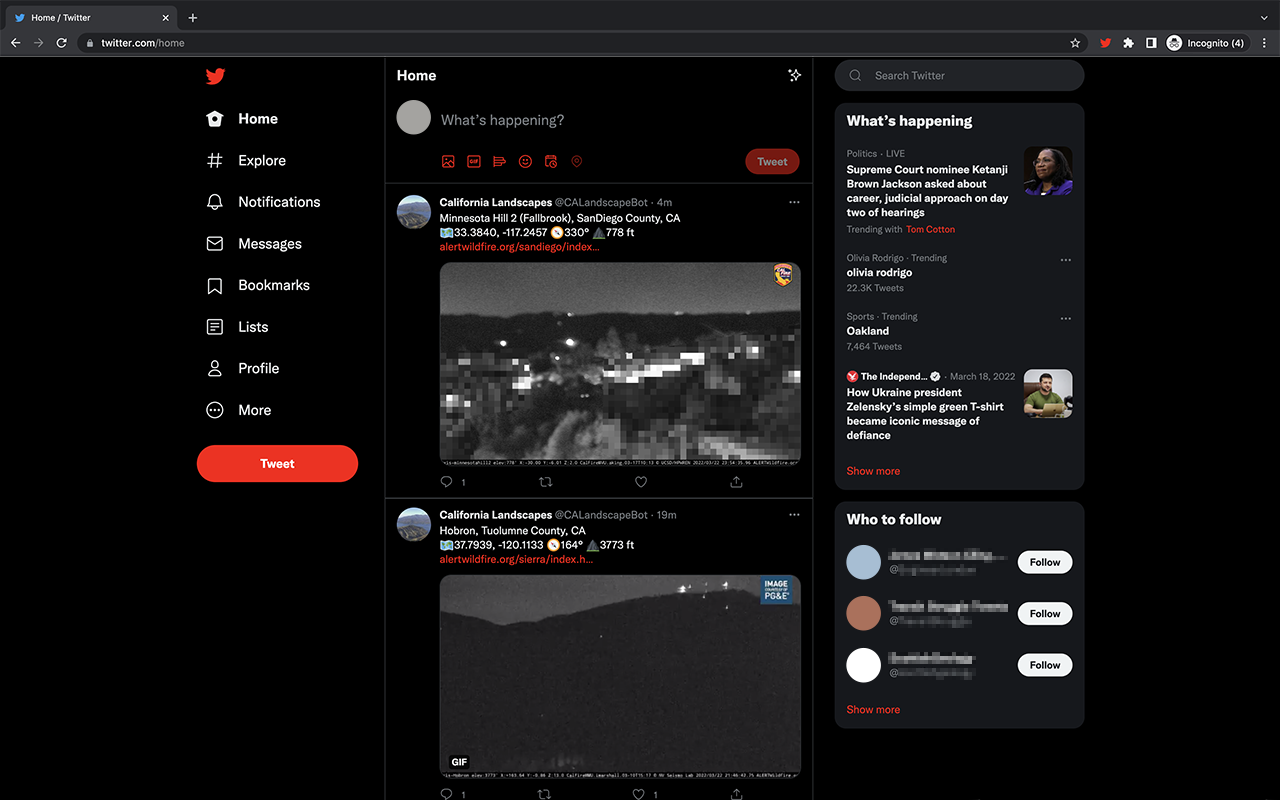Show more in Who to follow

pos(873,710)
